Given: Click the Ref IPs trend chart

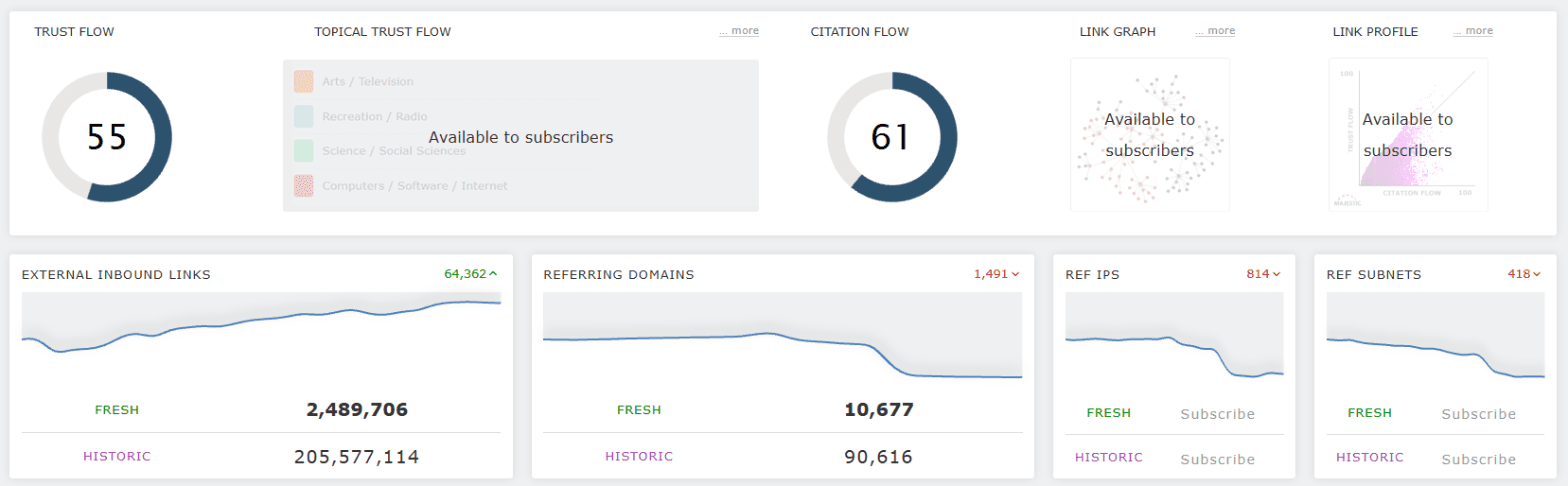Looking at the screenshot, I should 1174,337.
